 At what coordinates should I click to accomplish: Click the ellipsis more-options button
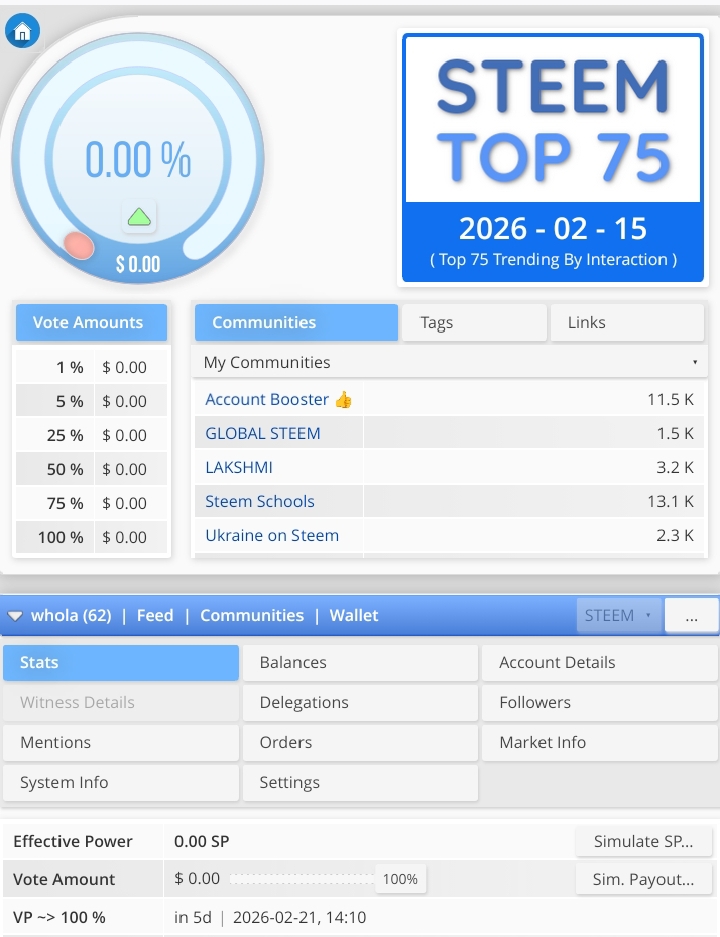tap(691, 616)
